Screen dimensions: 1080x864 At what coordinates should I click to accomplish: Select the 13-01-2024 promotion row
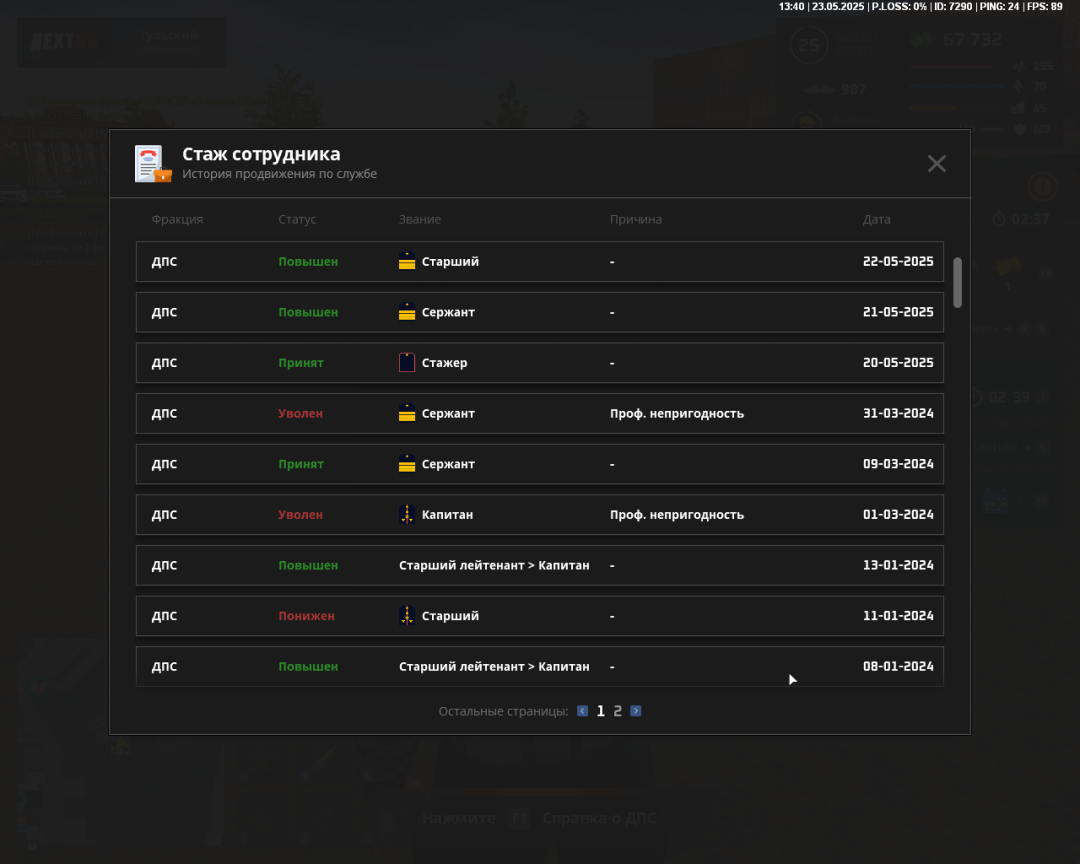point(539,566)
